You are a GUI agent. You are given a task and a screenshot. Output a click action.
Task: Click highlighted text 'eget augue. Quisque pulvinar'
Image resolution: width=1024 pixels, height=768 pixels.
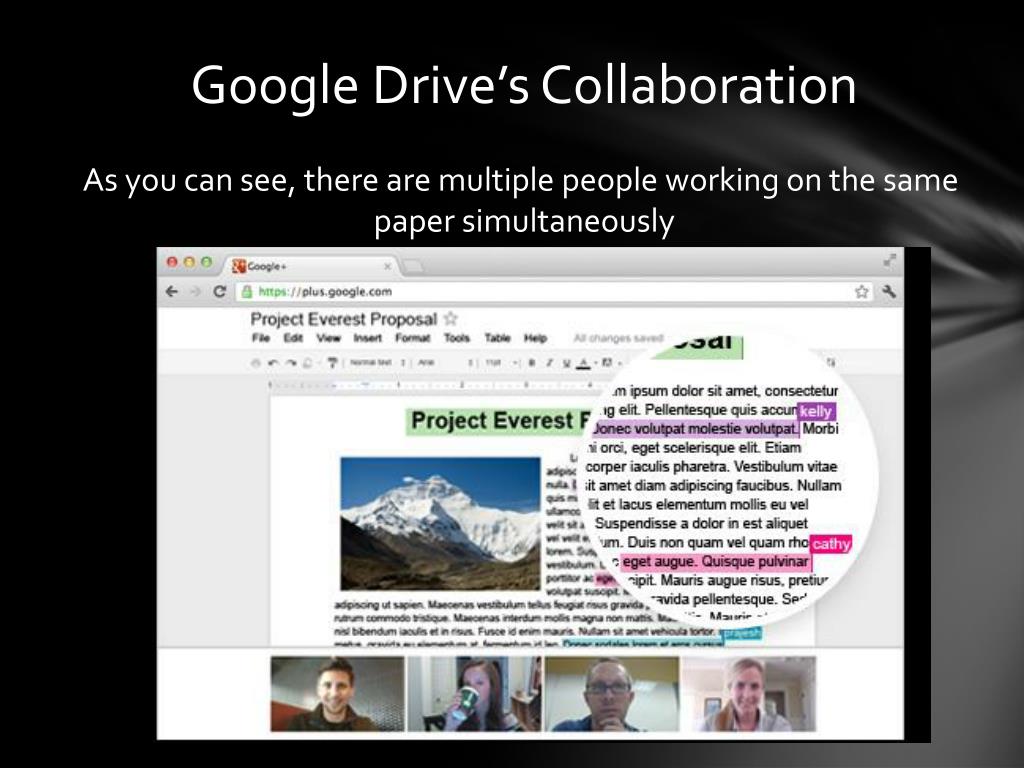click(x=715, y=562)
